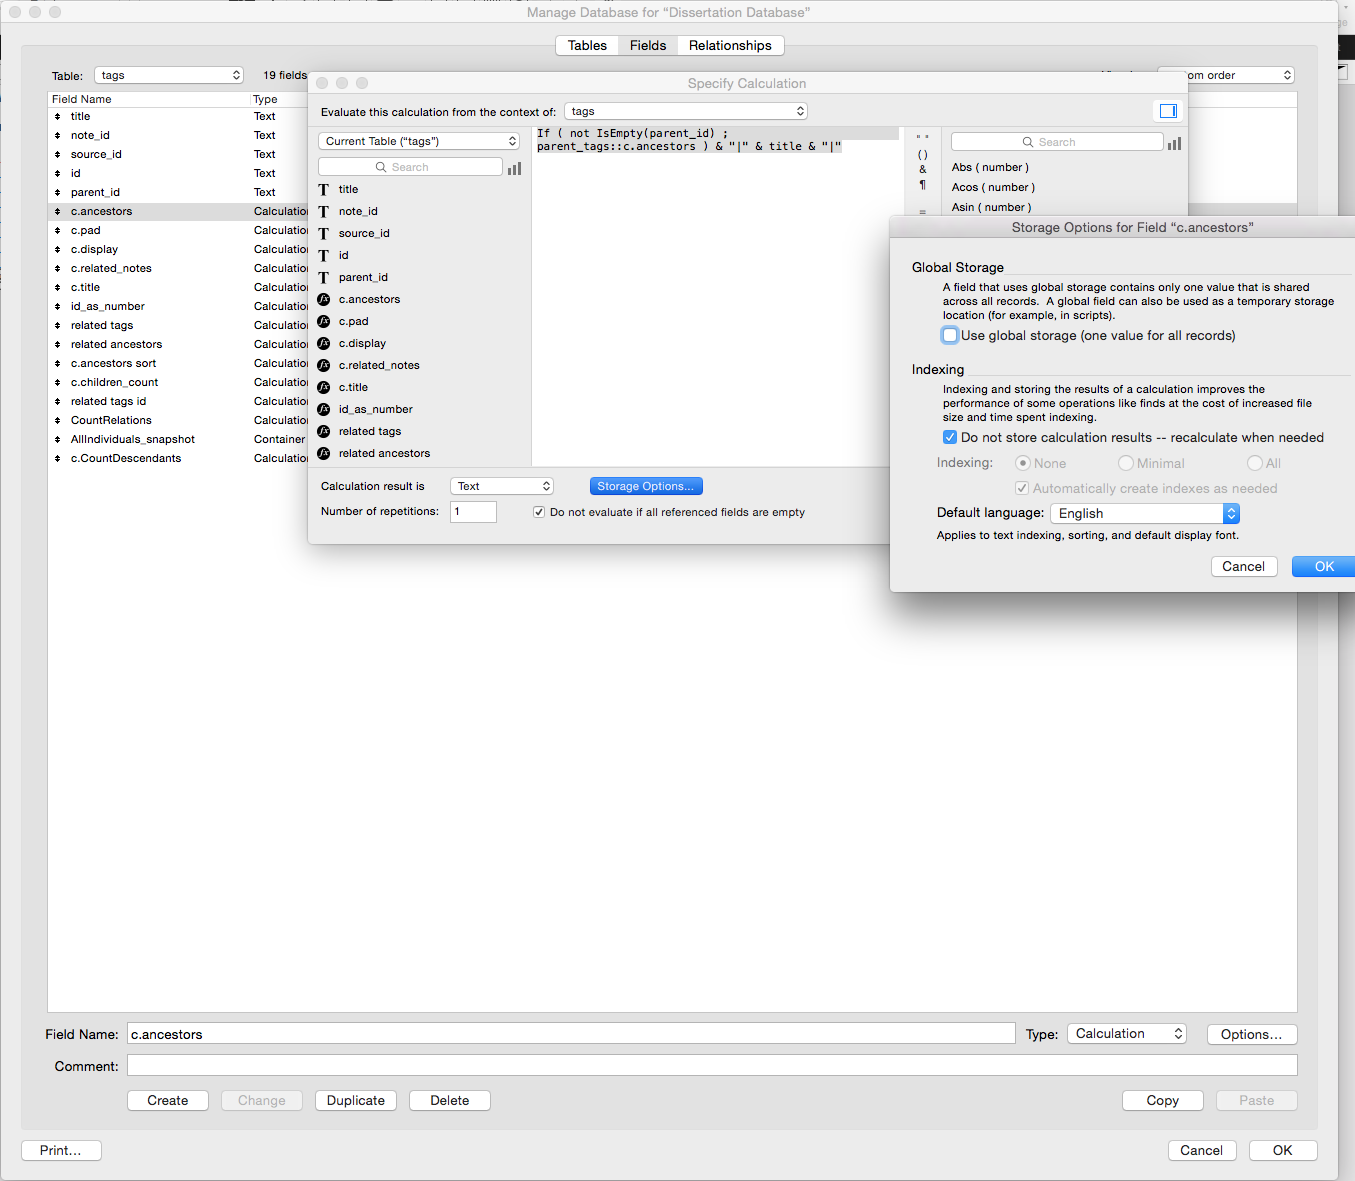Click reorder handle for c.CountDescendants row
1355x1181 pixels.
58,459
